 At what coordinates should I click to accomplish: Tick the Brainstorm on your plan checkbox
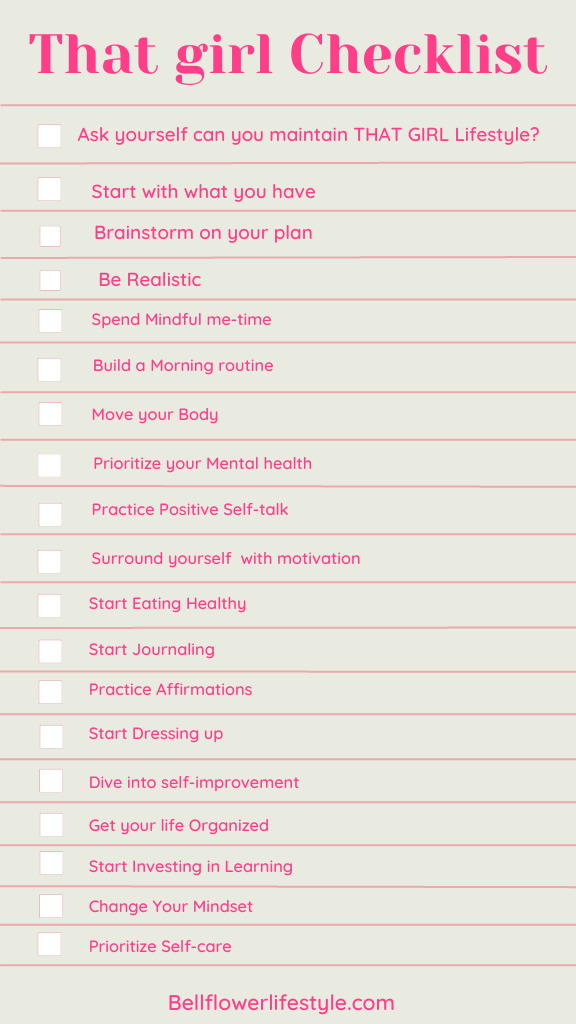click(50, 236)
